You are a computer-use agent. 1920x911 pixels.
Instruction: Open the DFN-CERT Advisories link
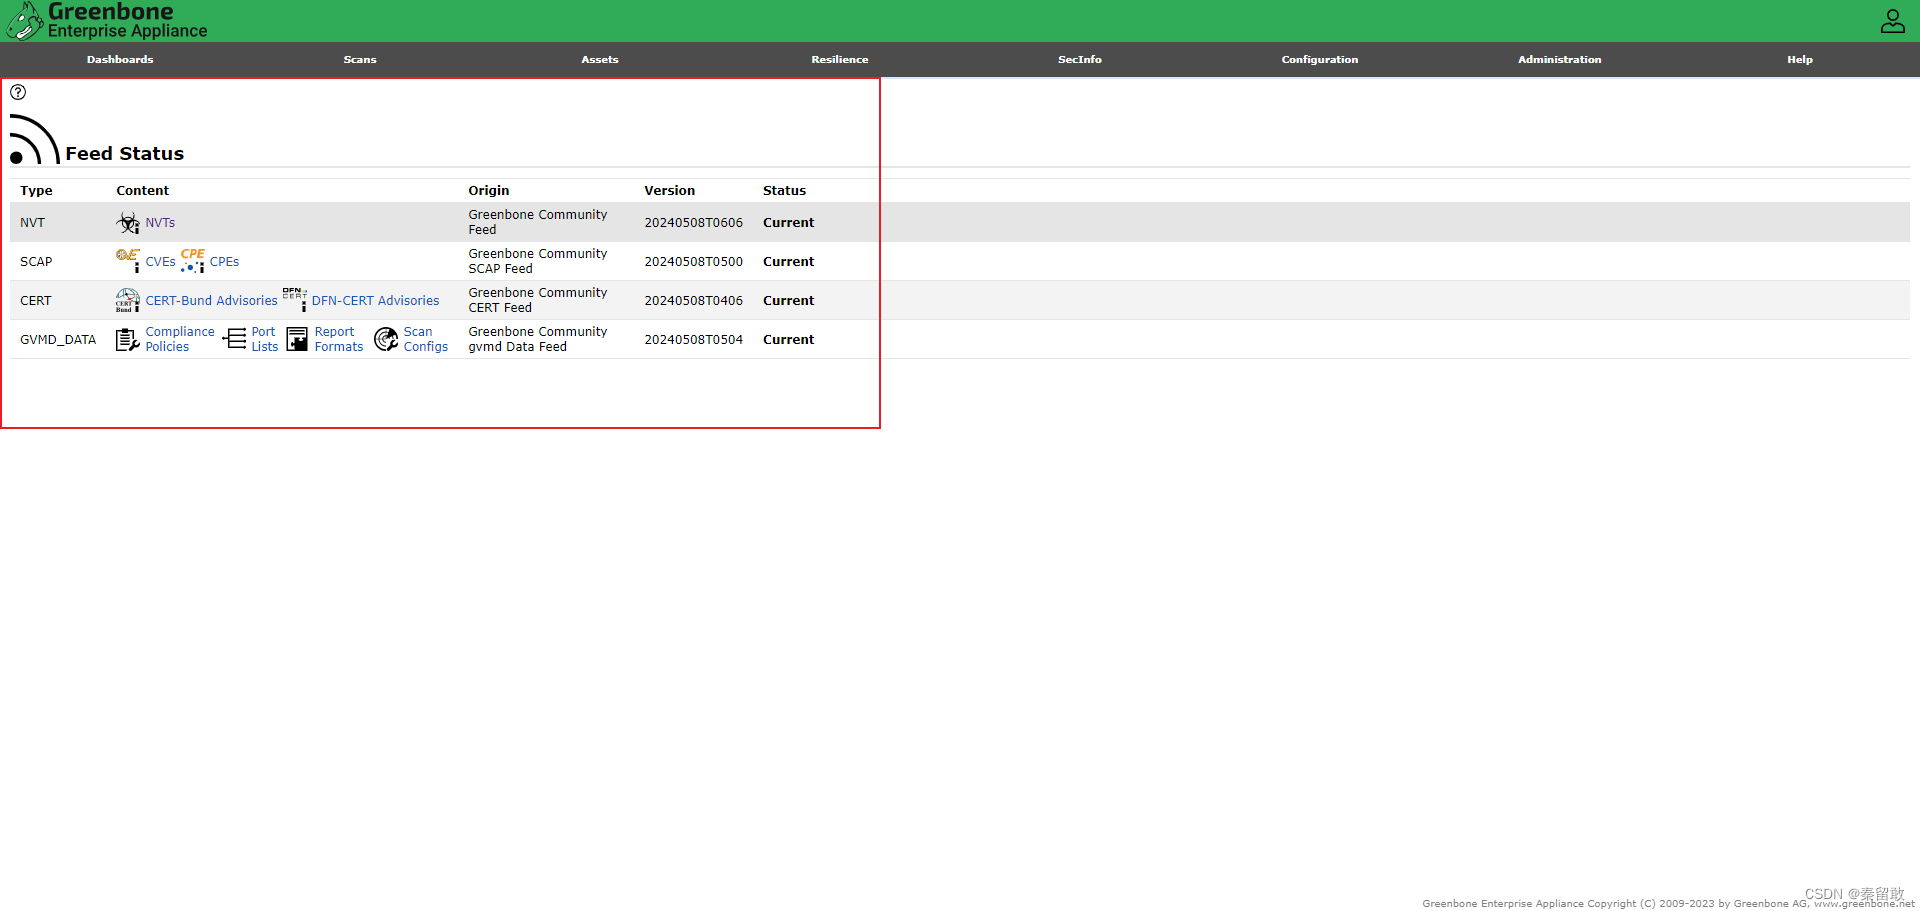click(x=375, y=301)
